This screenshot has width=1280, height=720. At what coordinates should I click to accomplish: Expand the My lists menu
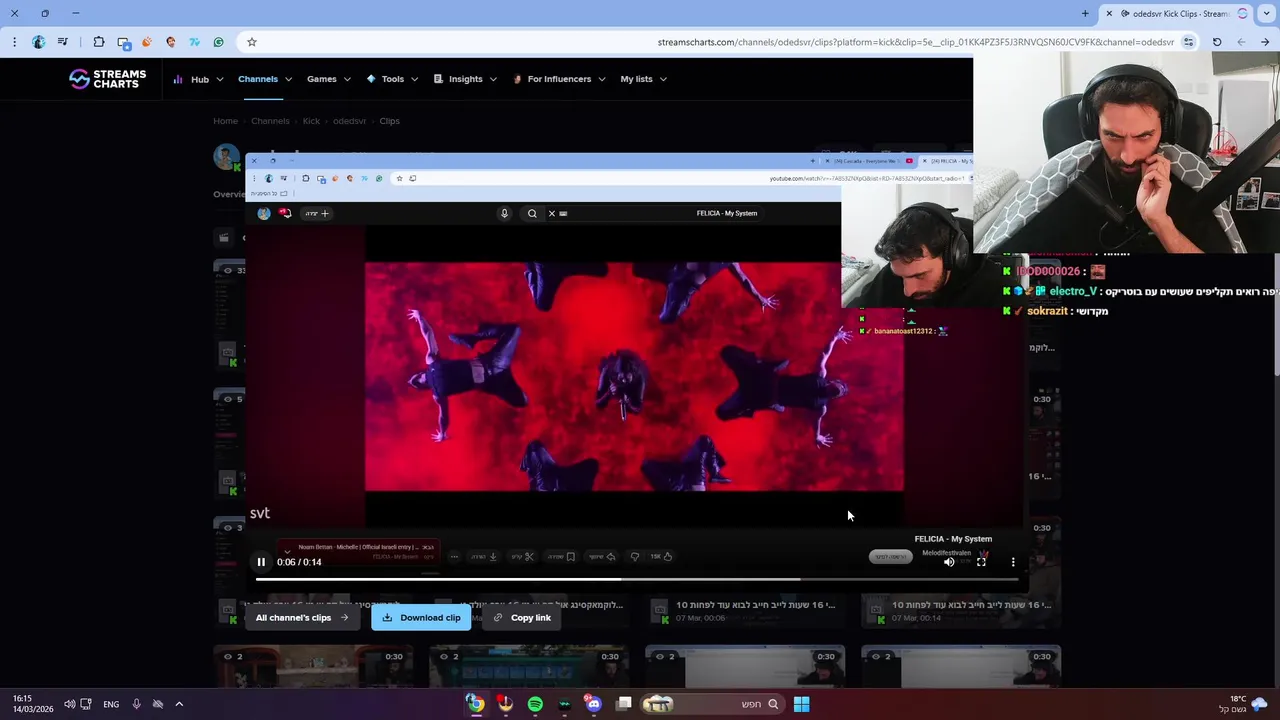coord(643,79)
